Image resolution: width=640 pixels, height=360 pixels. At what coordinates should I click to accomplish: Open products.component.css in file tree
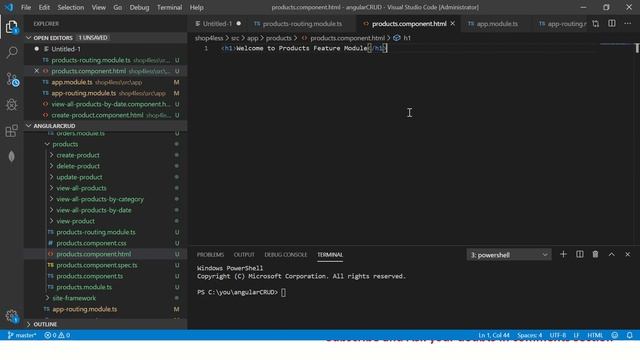click(91, 243)
